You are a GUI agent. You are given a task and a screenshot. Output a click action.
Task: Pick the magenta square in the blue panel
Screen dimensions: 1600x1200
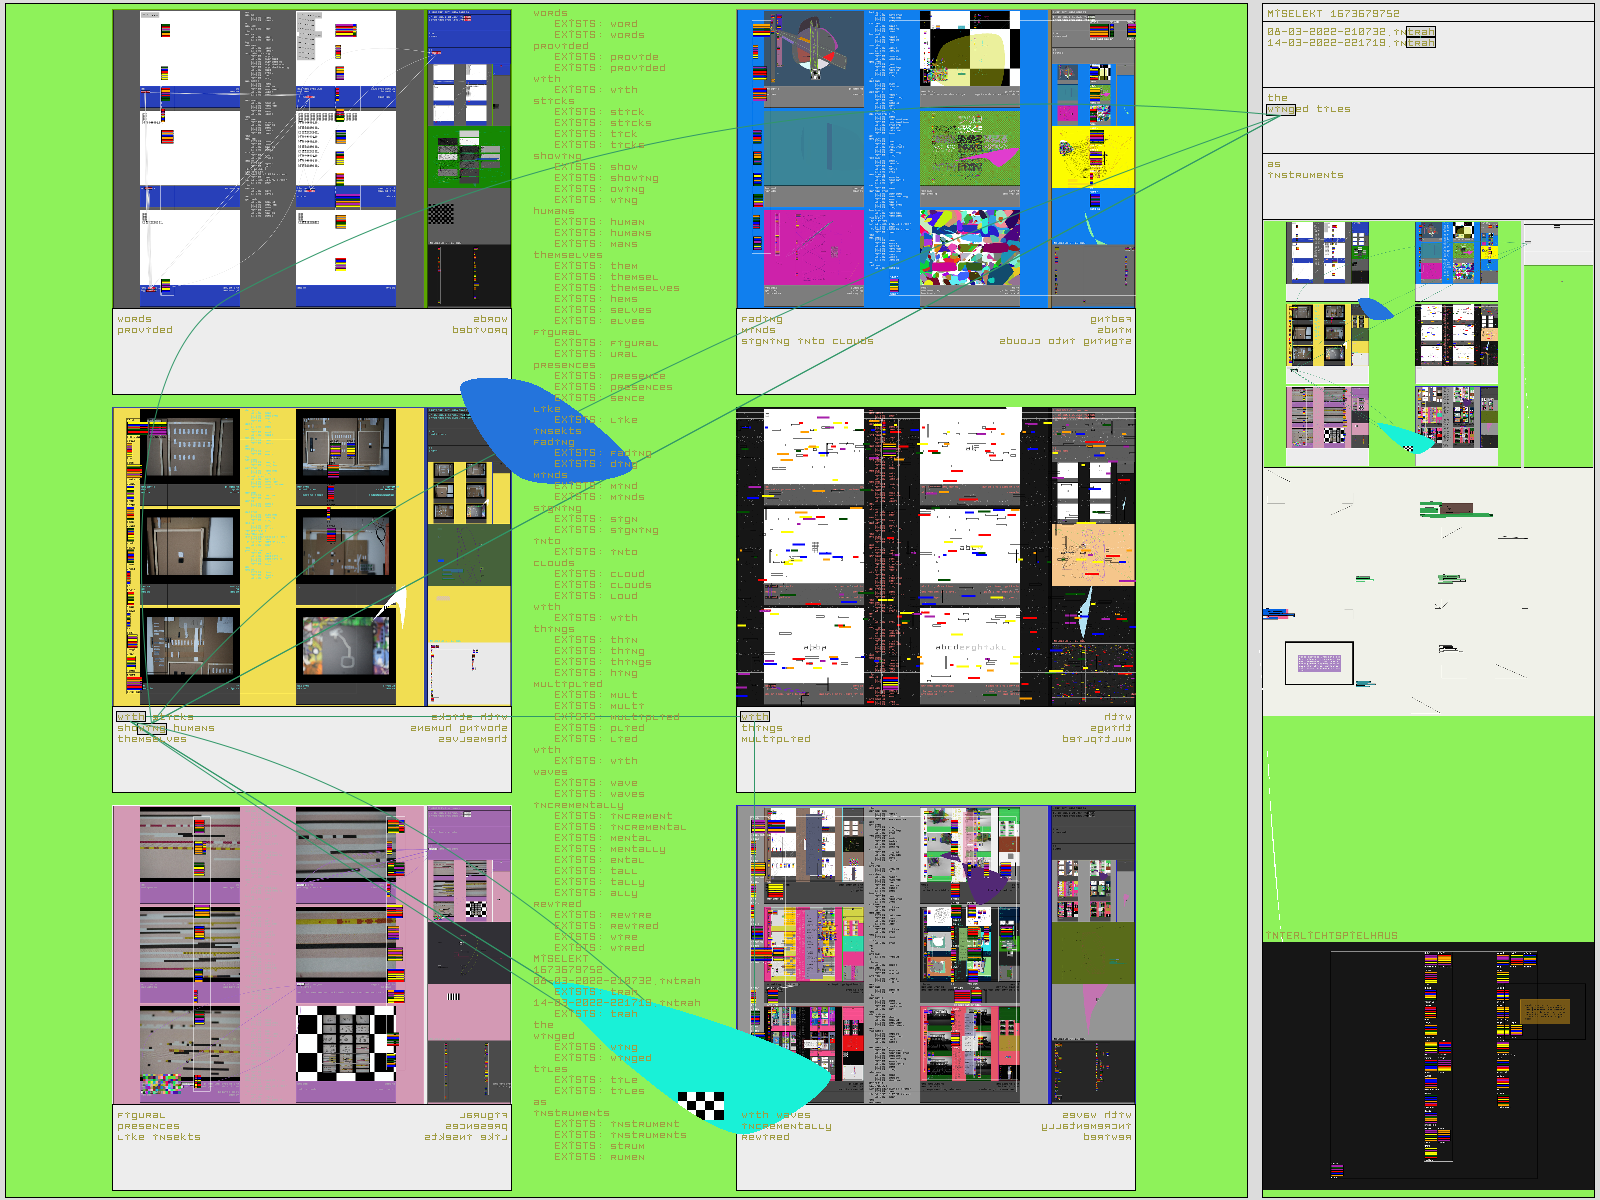click(x=813, y=247)
